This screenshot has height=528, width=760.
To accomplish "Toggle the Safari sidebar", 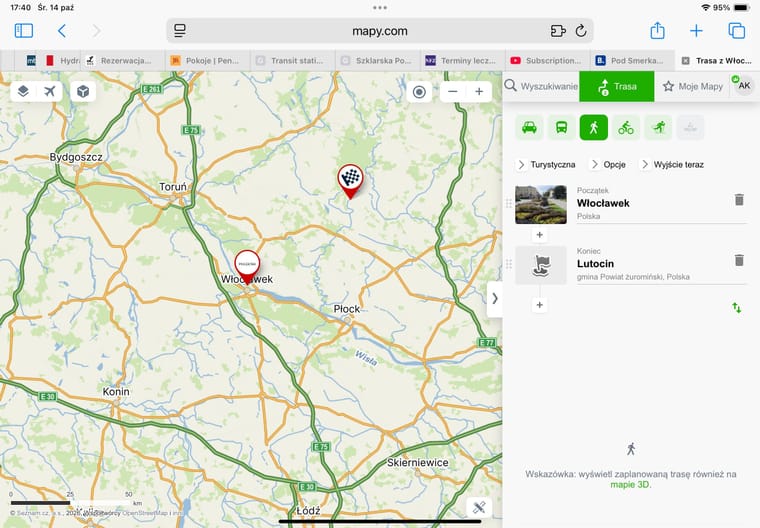I will 24,31.
